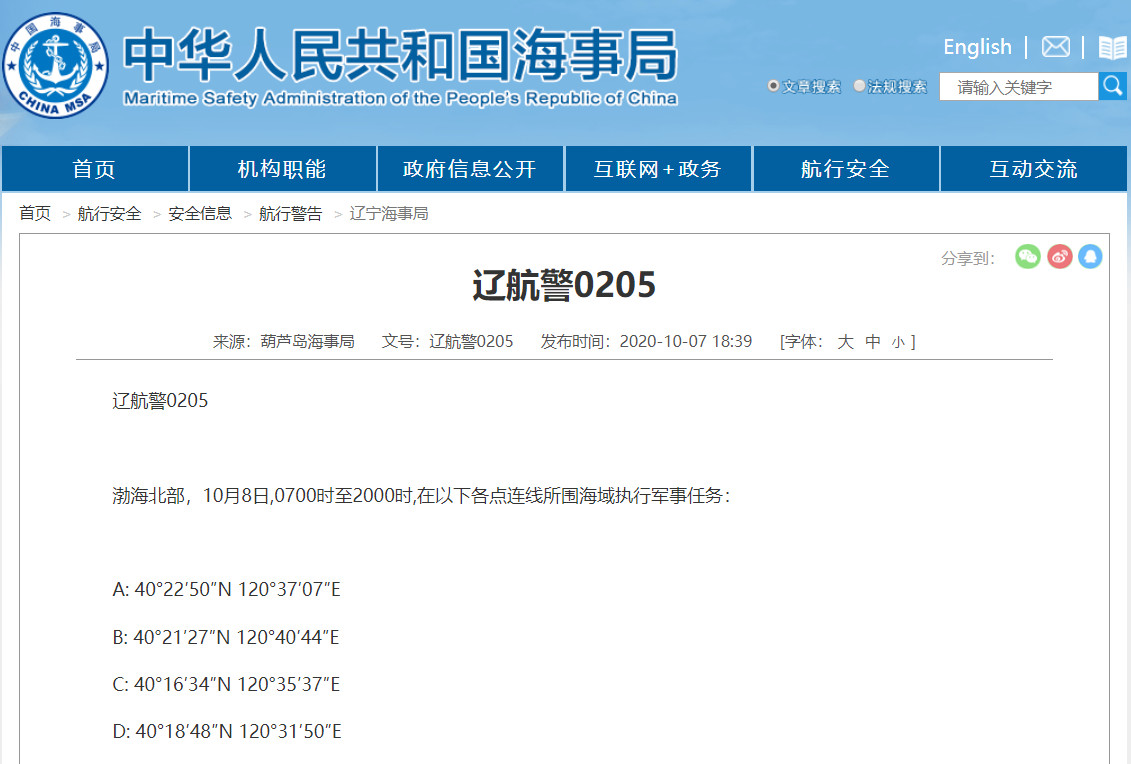Open 政府信息公开 navigation menu
This screenshot has width=1131, height=764.
[470, 169]
